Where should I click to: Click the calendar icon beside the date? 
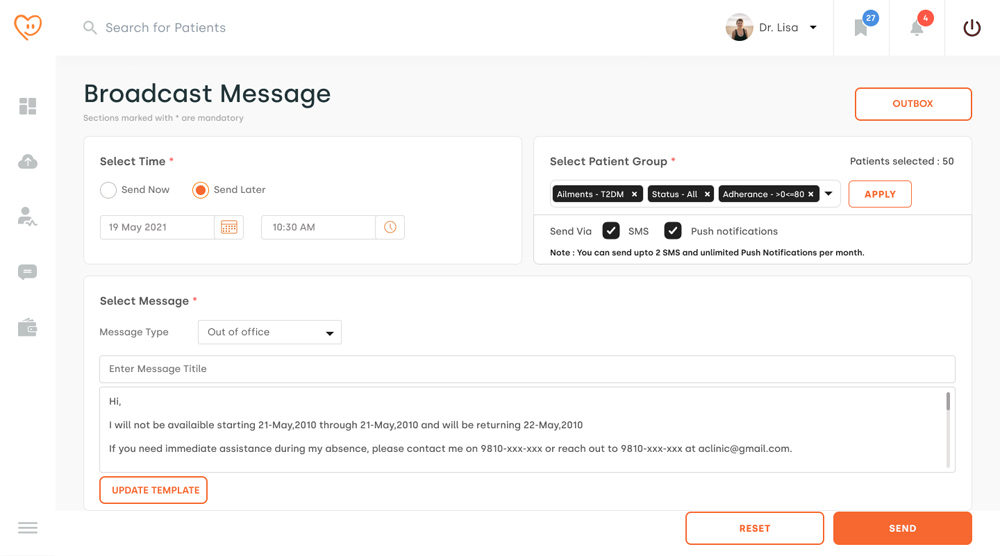tap(229, 227)
